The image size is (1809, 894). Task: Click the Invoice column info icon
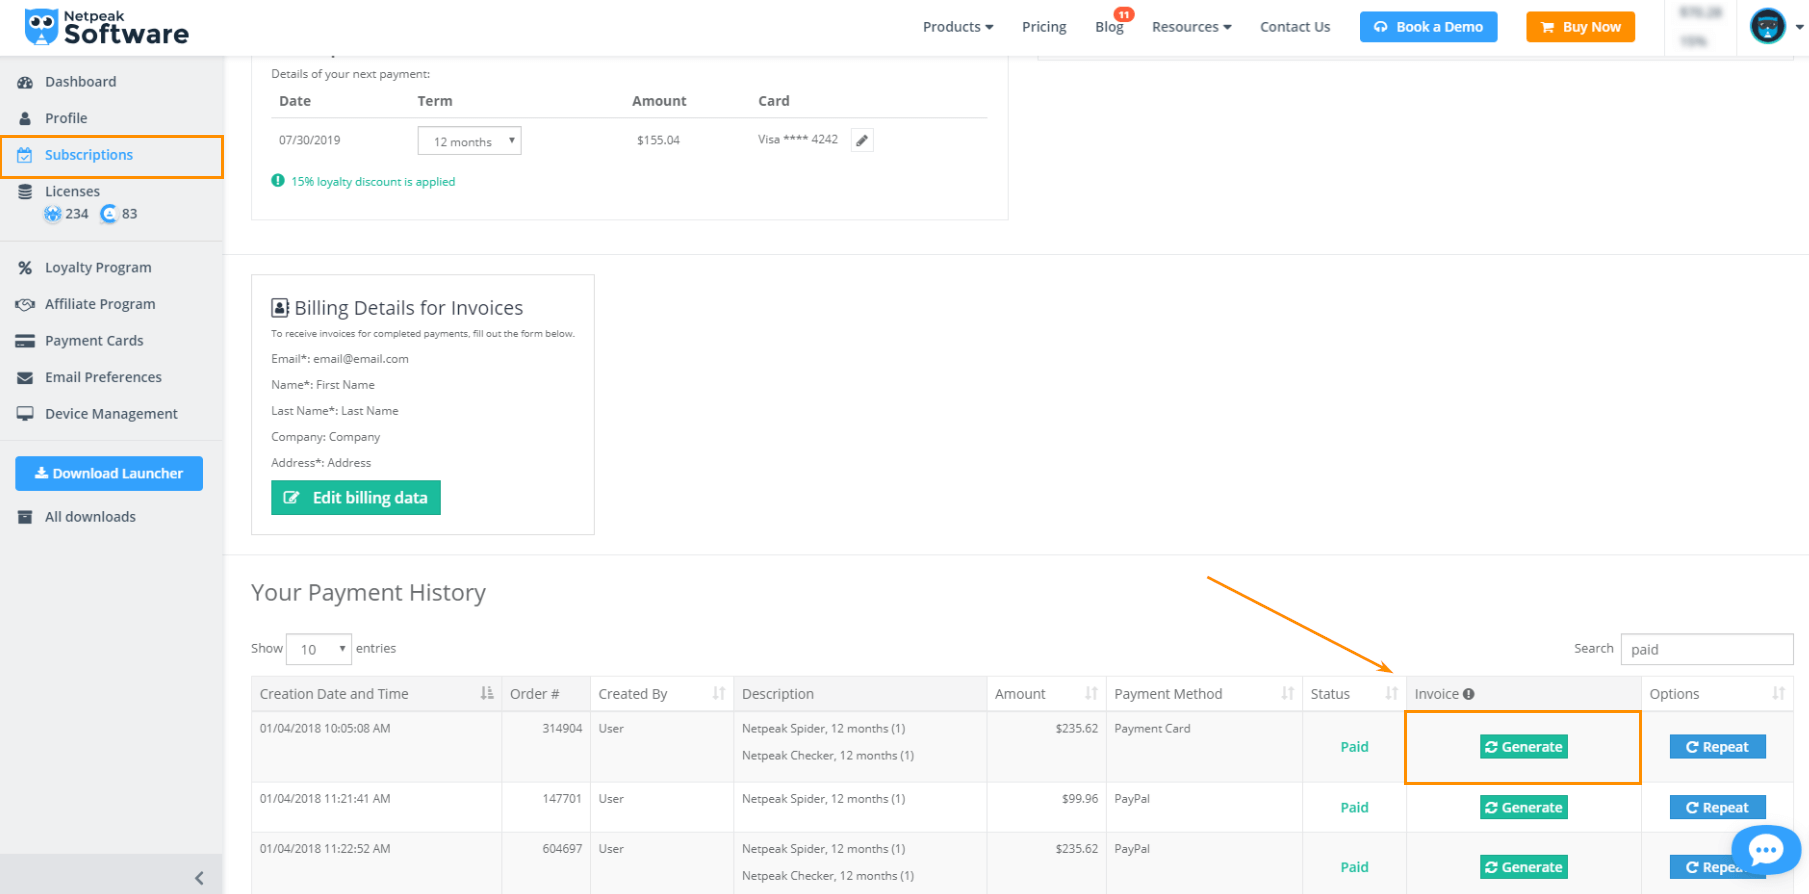click(x=1469, y=694)
